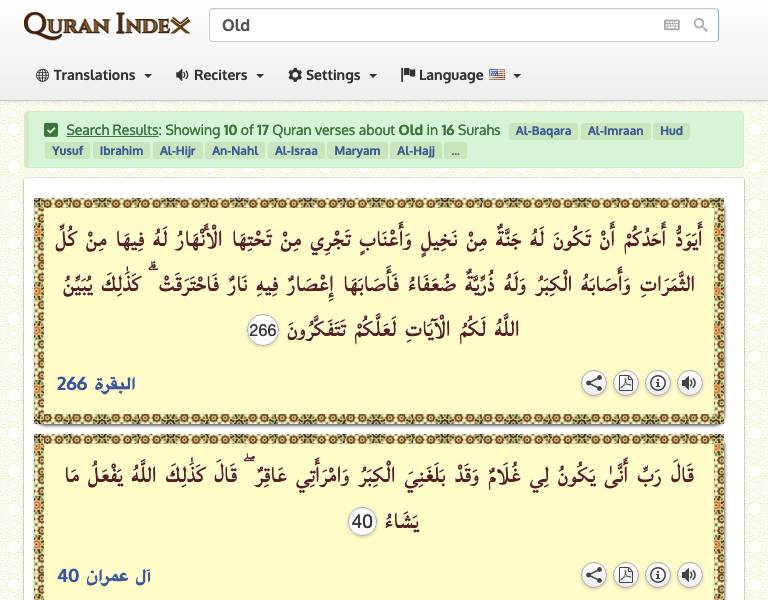Pick the An-Nahl surah tag

pyautogui.click(x=235, y=150)
